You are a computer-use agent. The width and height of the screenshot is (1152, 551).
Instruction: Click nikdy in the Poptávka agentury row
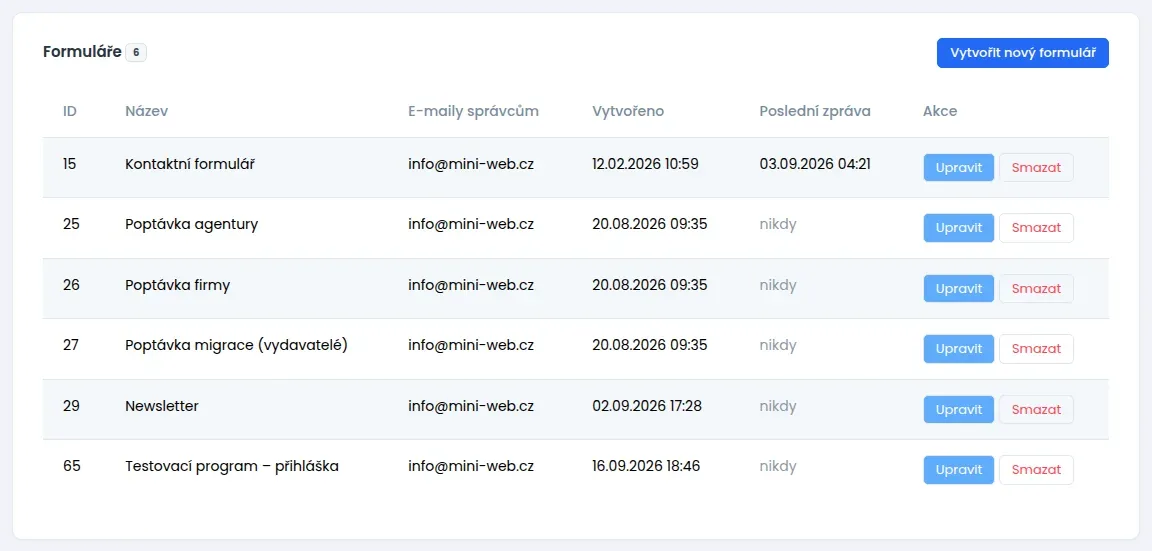[777, 225]
